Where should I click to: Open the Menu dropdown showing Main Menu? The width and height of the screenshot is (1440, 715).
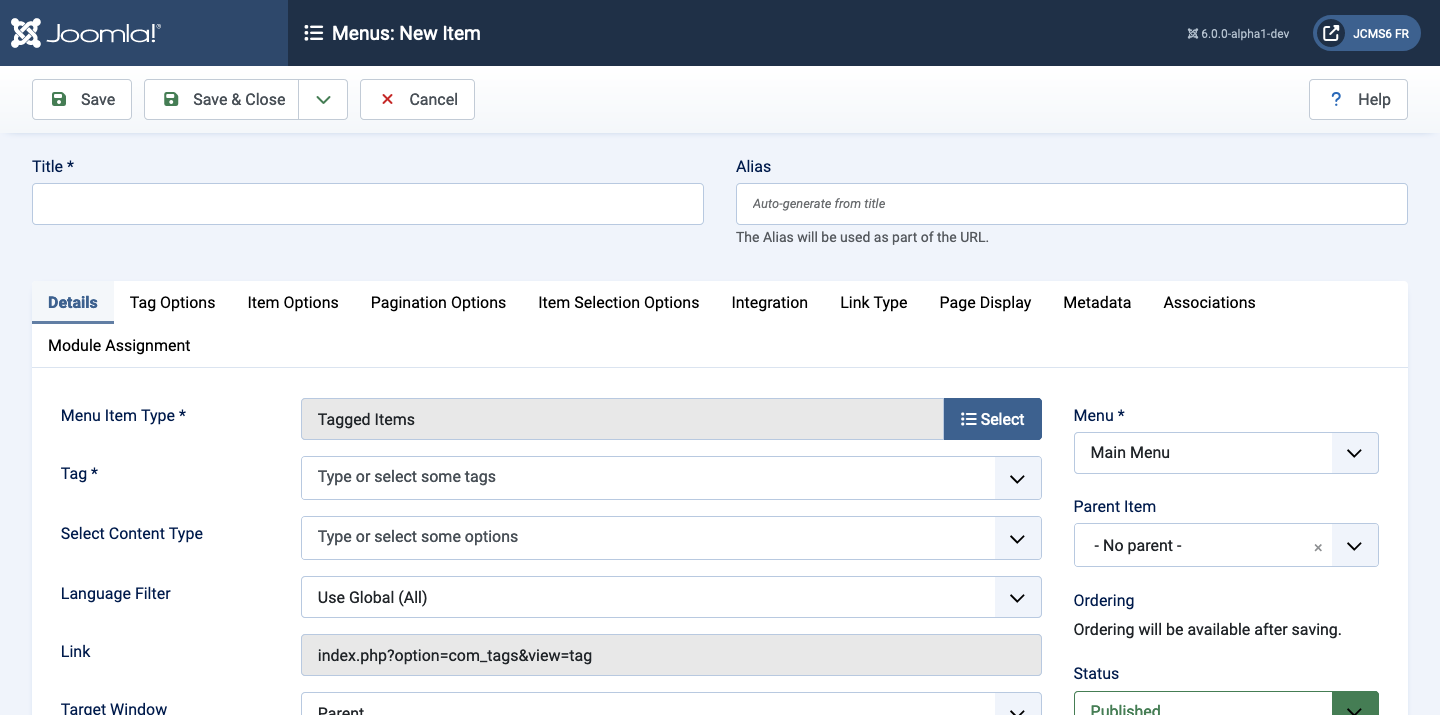tap(1226, 453)
